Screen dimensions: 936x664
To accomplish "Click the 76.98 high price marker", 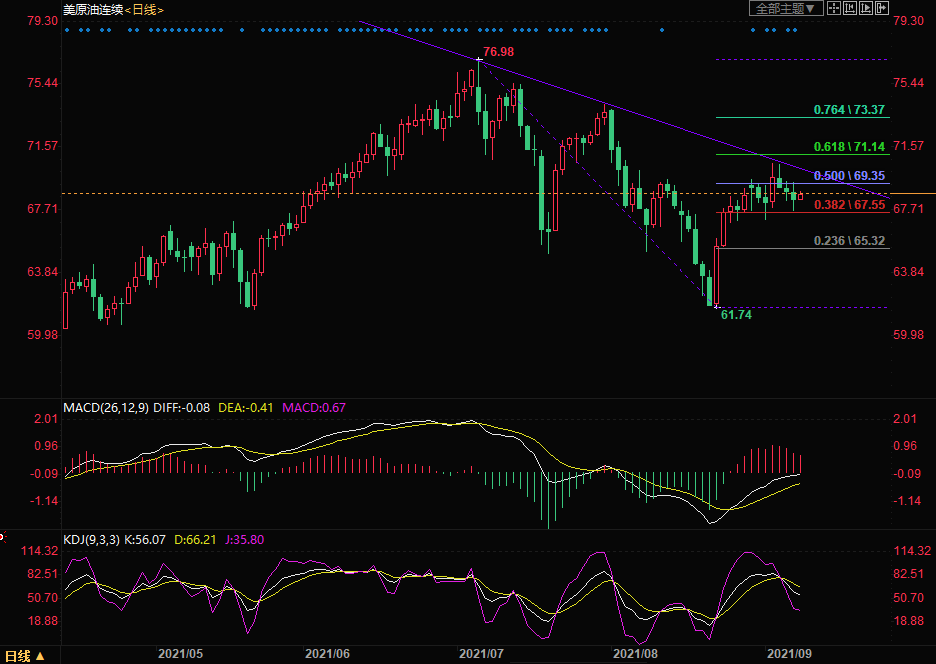I will [498, 51].
